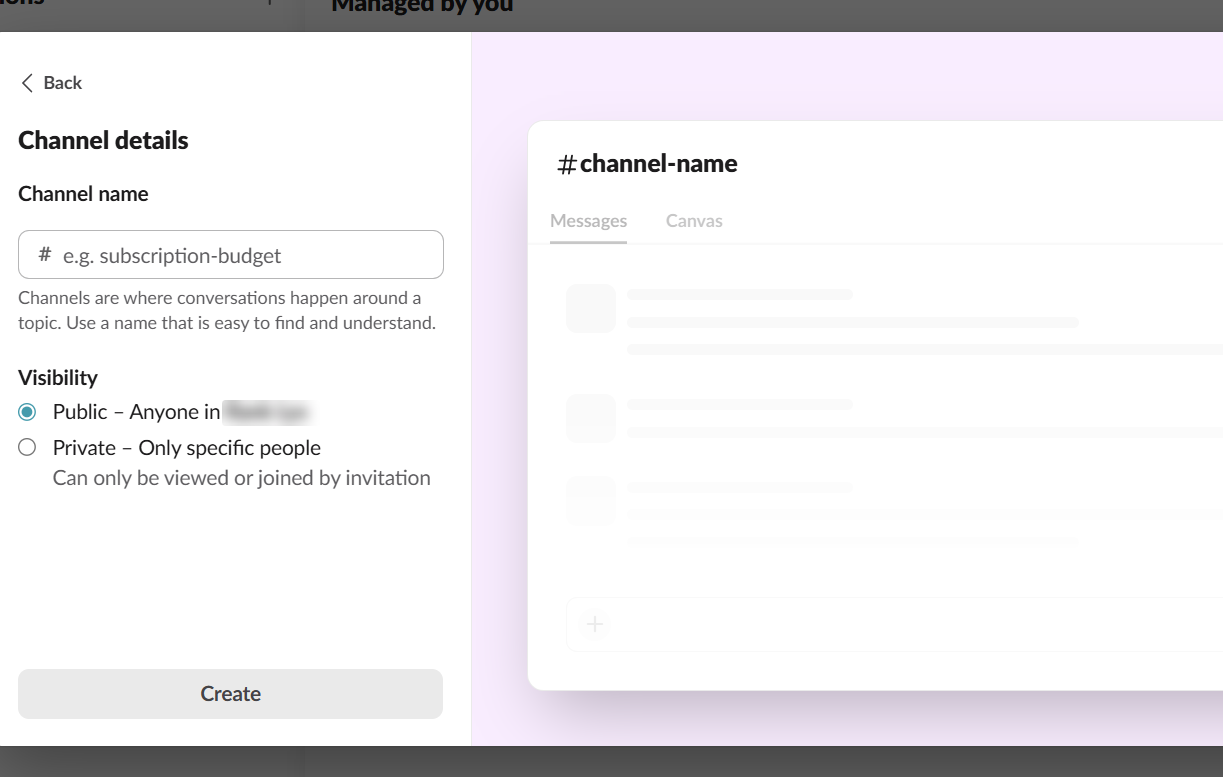Image resolution: width=1223 pixels, height=777 pixels.
Task: Click the first avatar placeholder in the preview
Action: click(591, 308)
